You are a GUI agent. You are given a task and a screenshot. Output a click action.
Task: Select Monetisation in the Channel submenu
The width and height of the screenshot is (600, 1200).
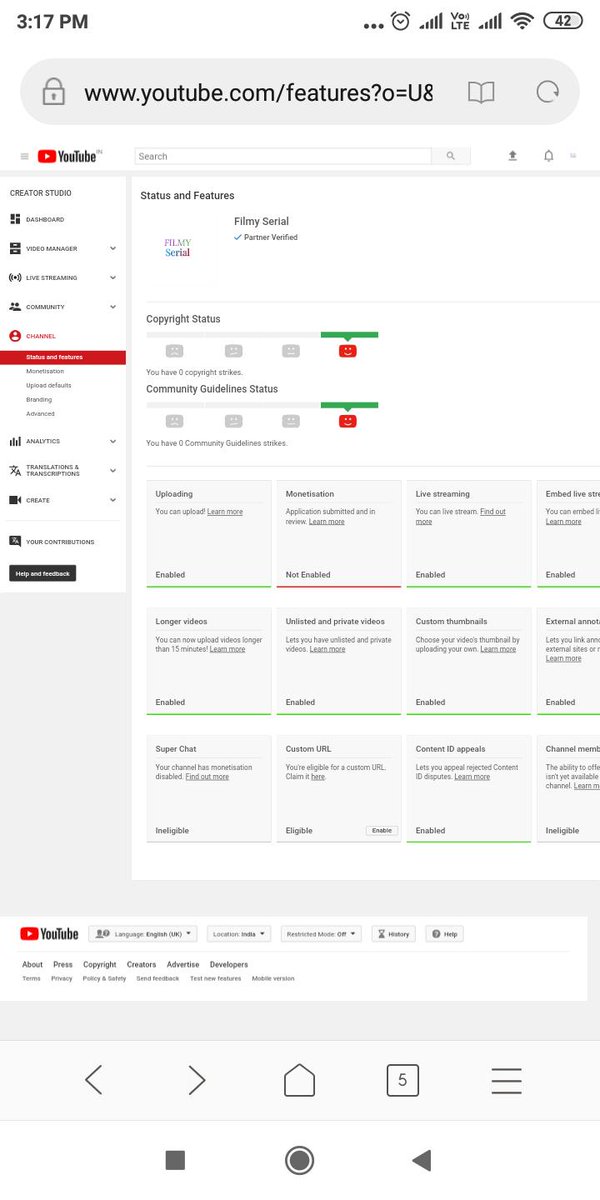coord(45,371)
